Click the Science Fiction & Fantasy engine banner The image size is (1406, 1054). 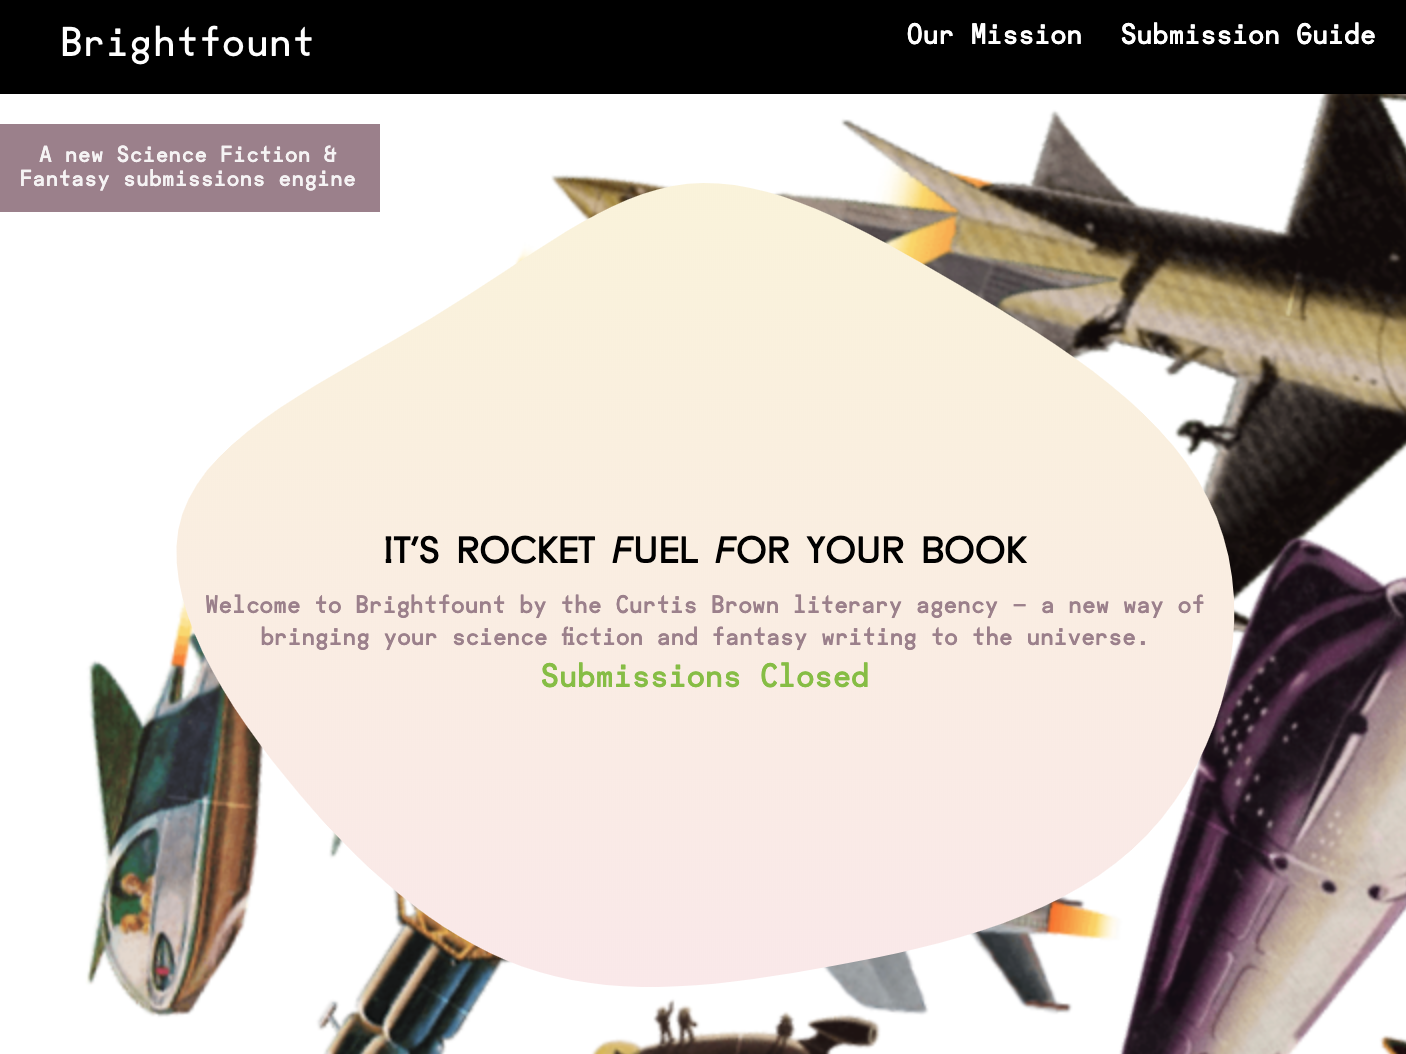pos(190,168)
